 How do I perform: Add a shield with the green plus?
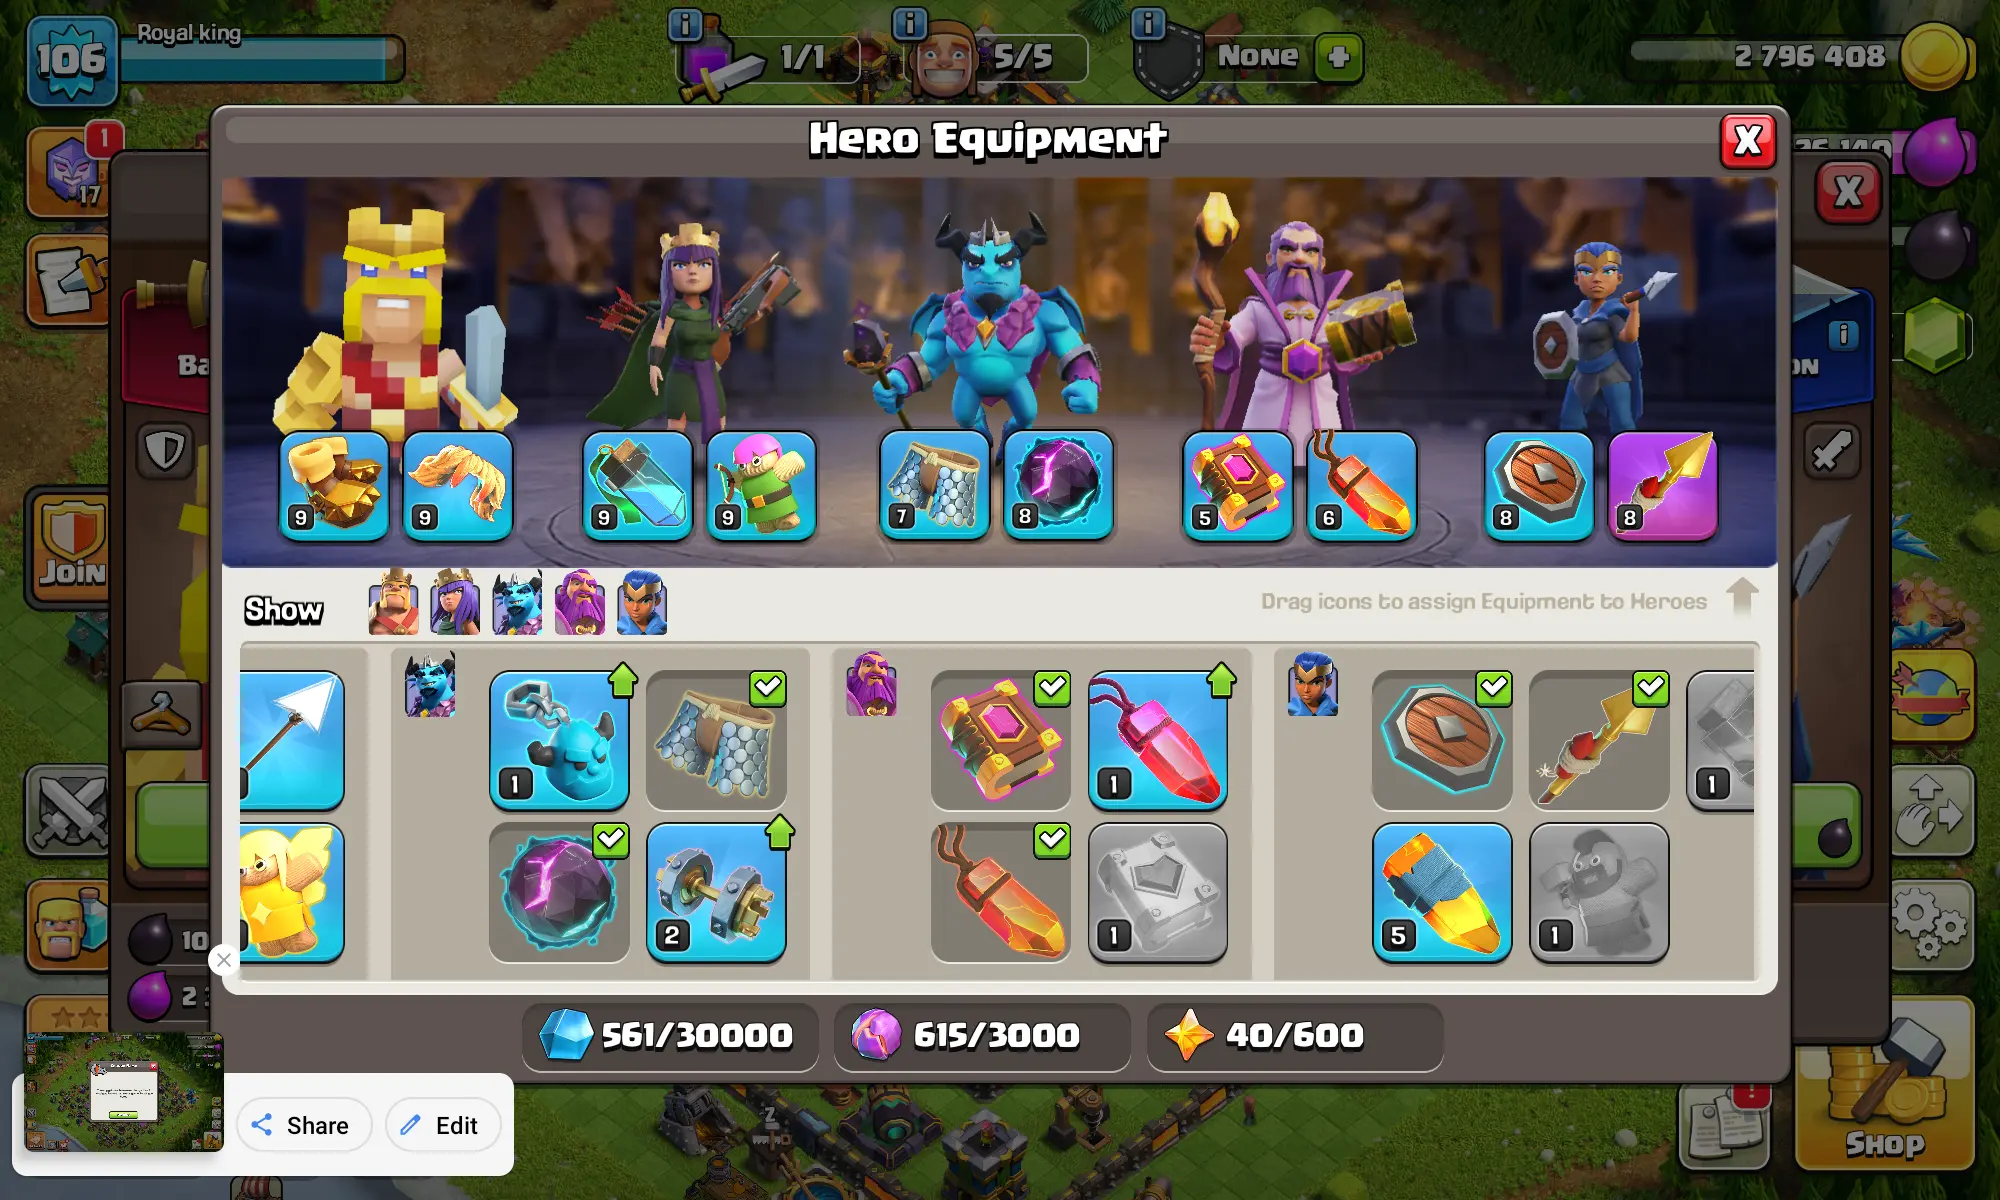(1339, 57)
